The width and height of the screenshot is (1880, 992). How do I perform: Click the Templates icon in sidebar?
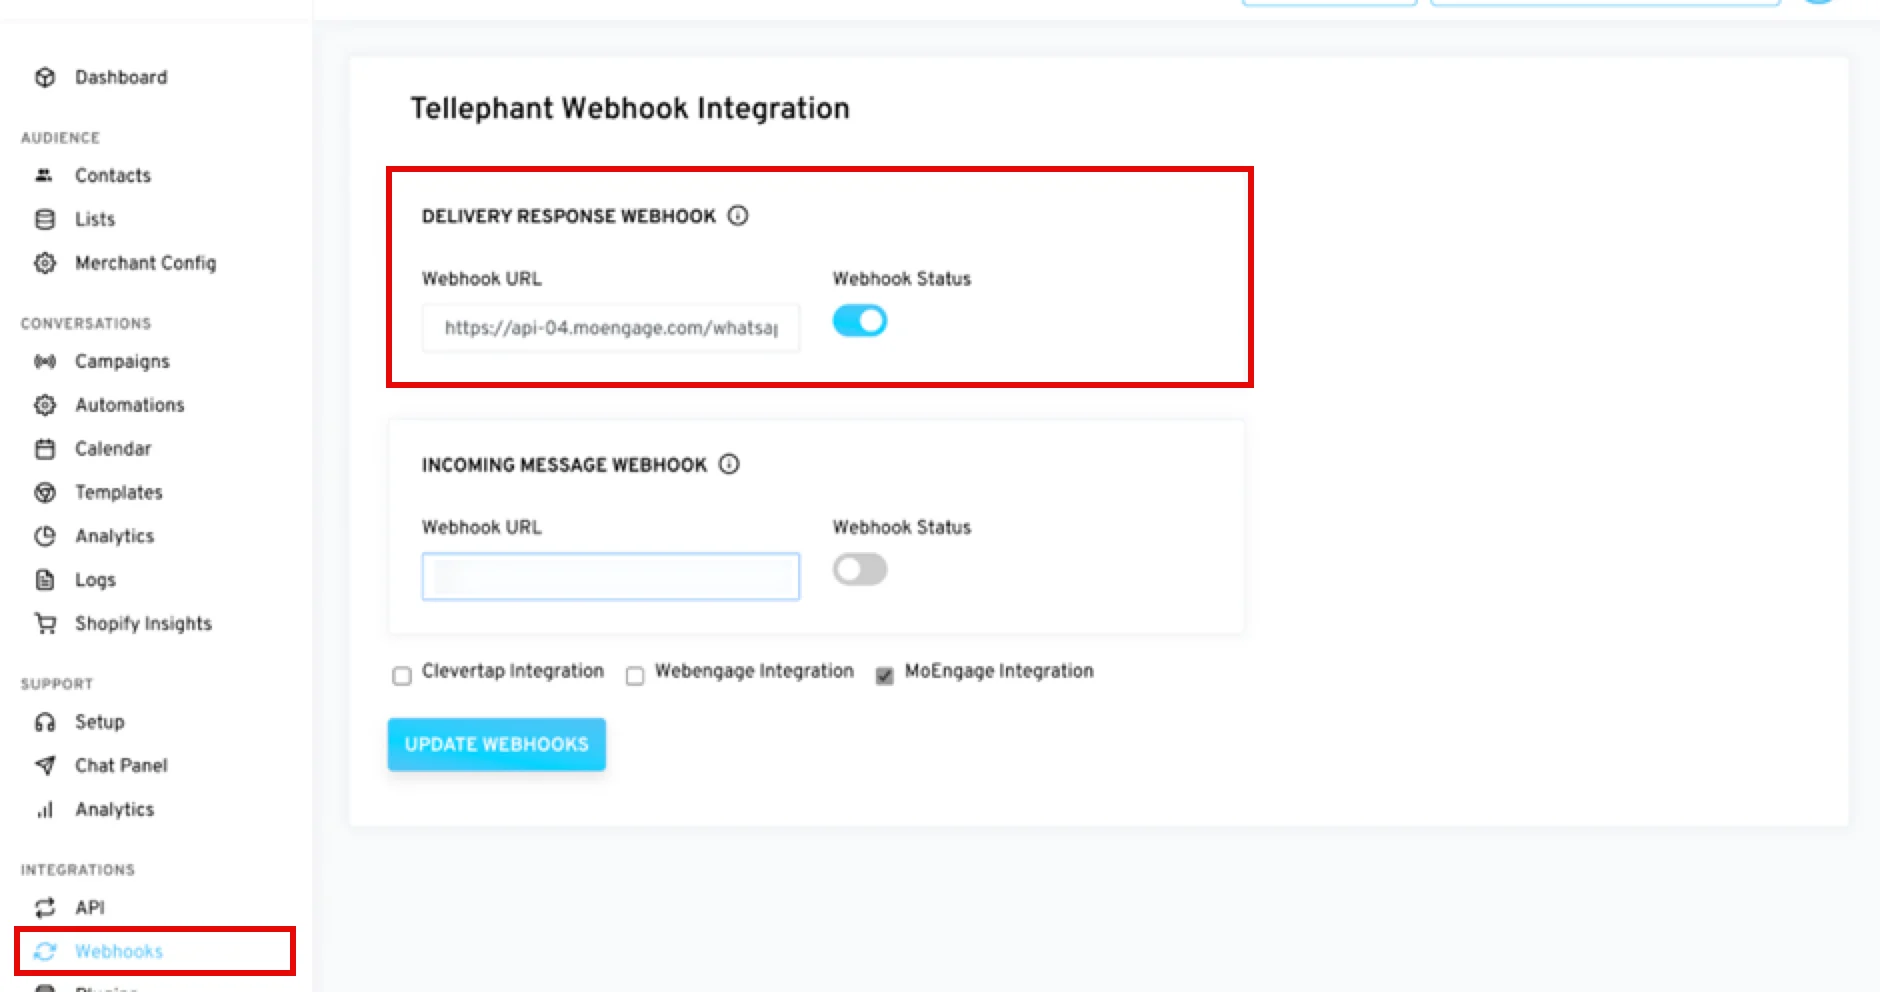45,492
